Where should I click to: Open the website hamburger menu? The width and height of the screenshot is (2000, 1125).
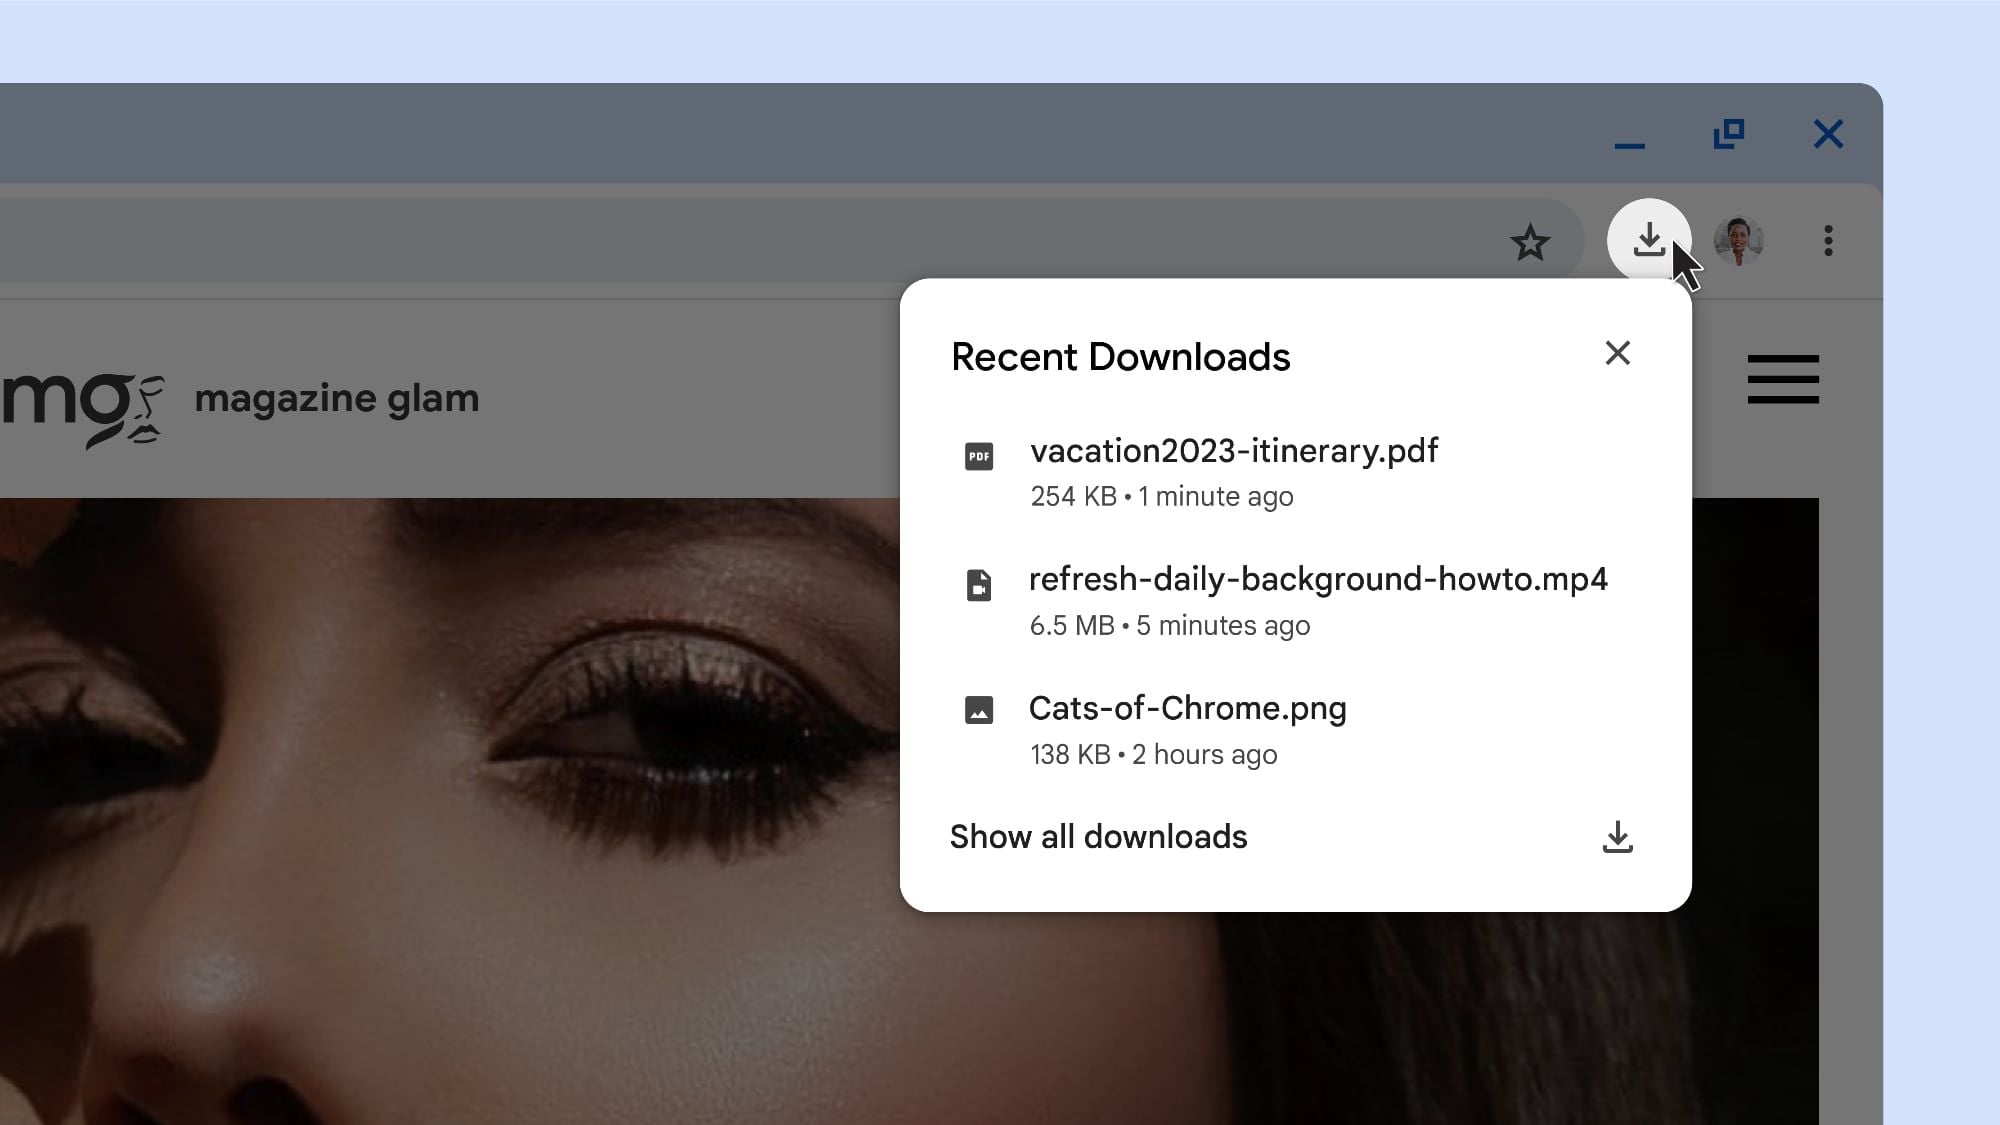[1782, 380]
